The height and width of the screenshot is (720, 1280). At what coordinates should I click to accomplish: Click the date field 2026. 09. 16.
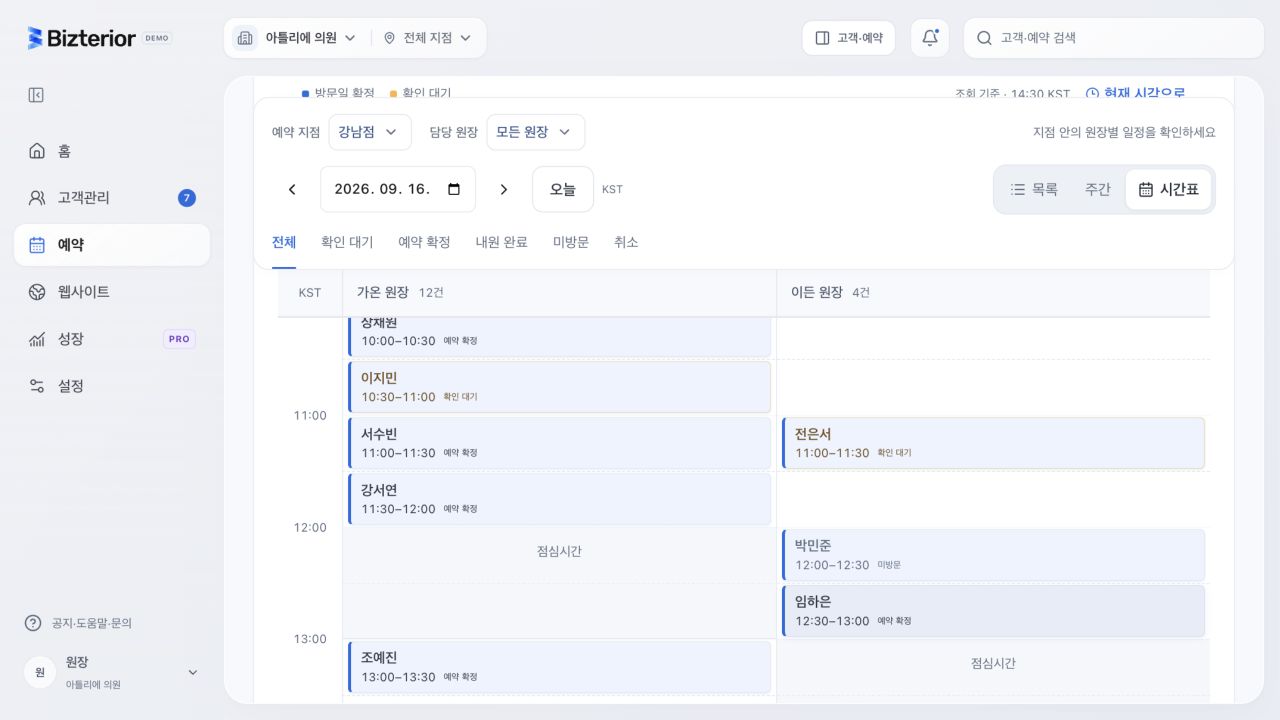coord(398,189)
